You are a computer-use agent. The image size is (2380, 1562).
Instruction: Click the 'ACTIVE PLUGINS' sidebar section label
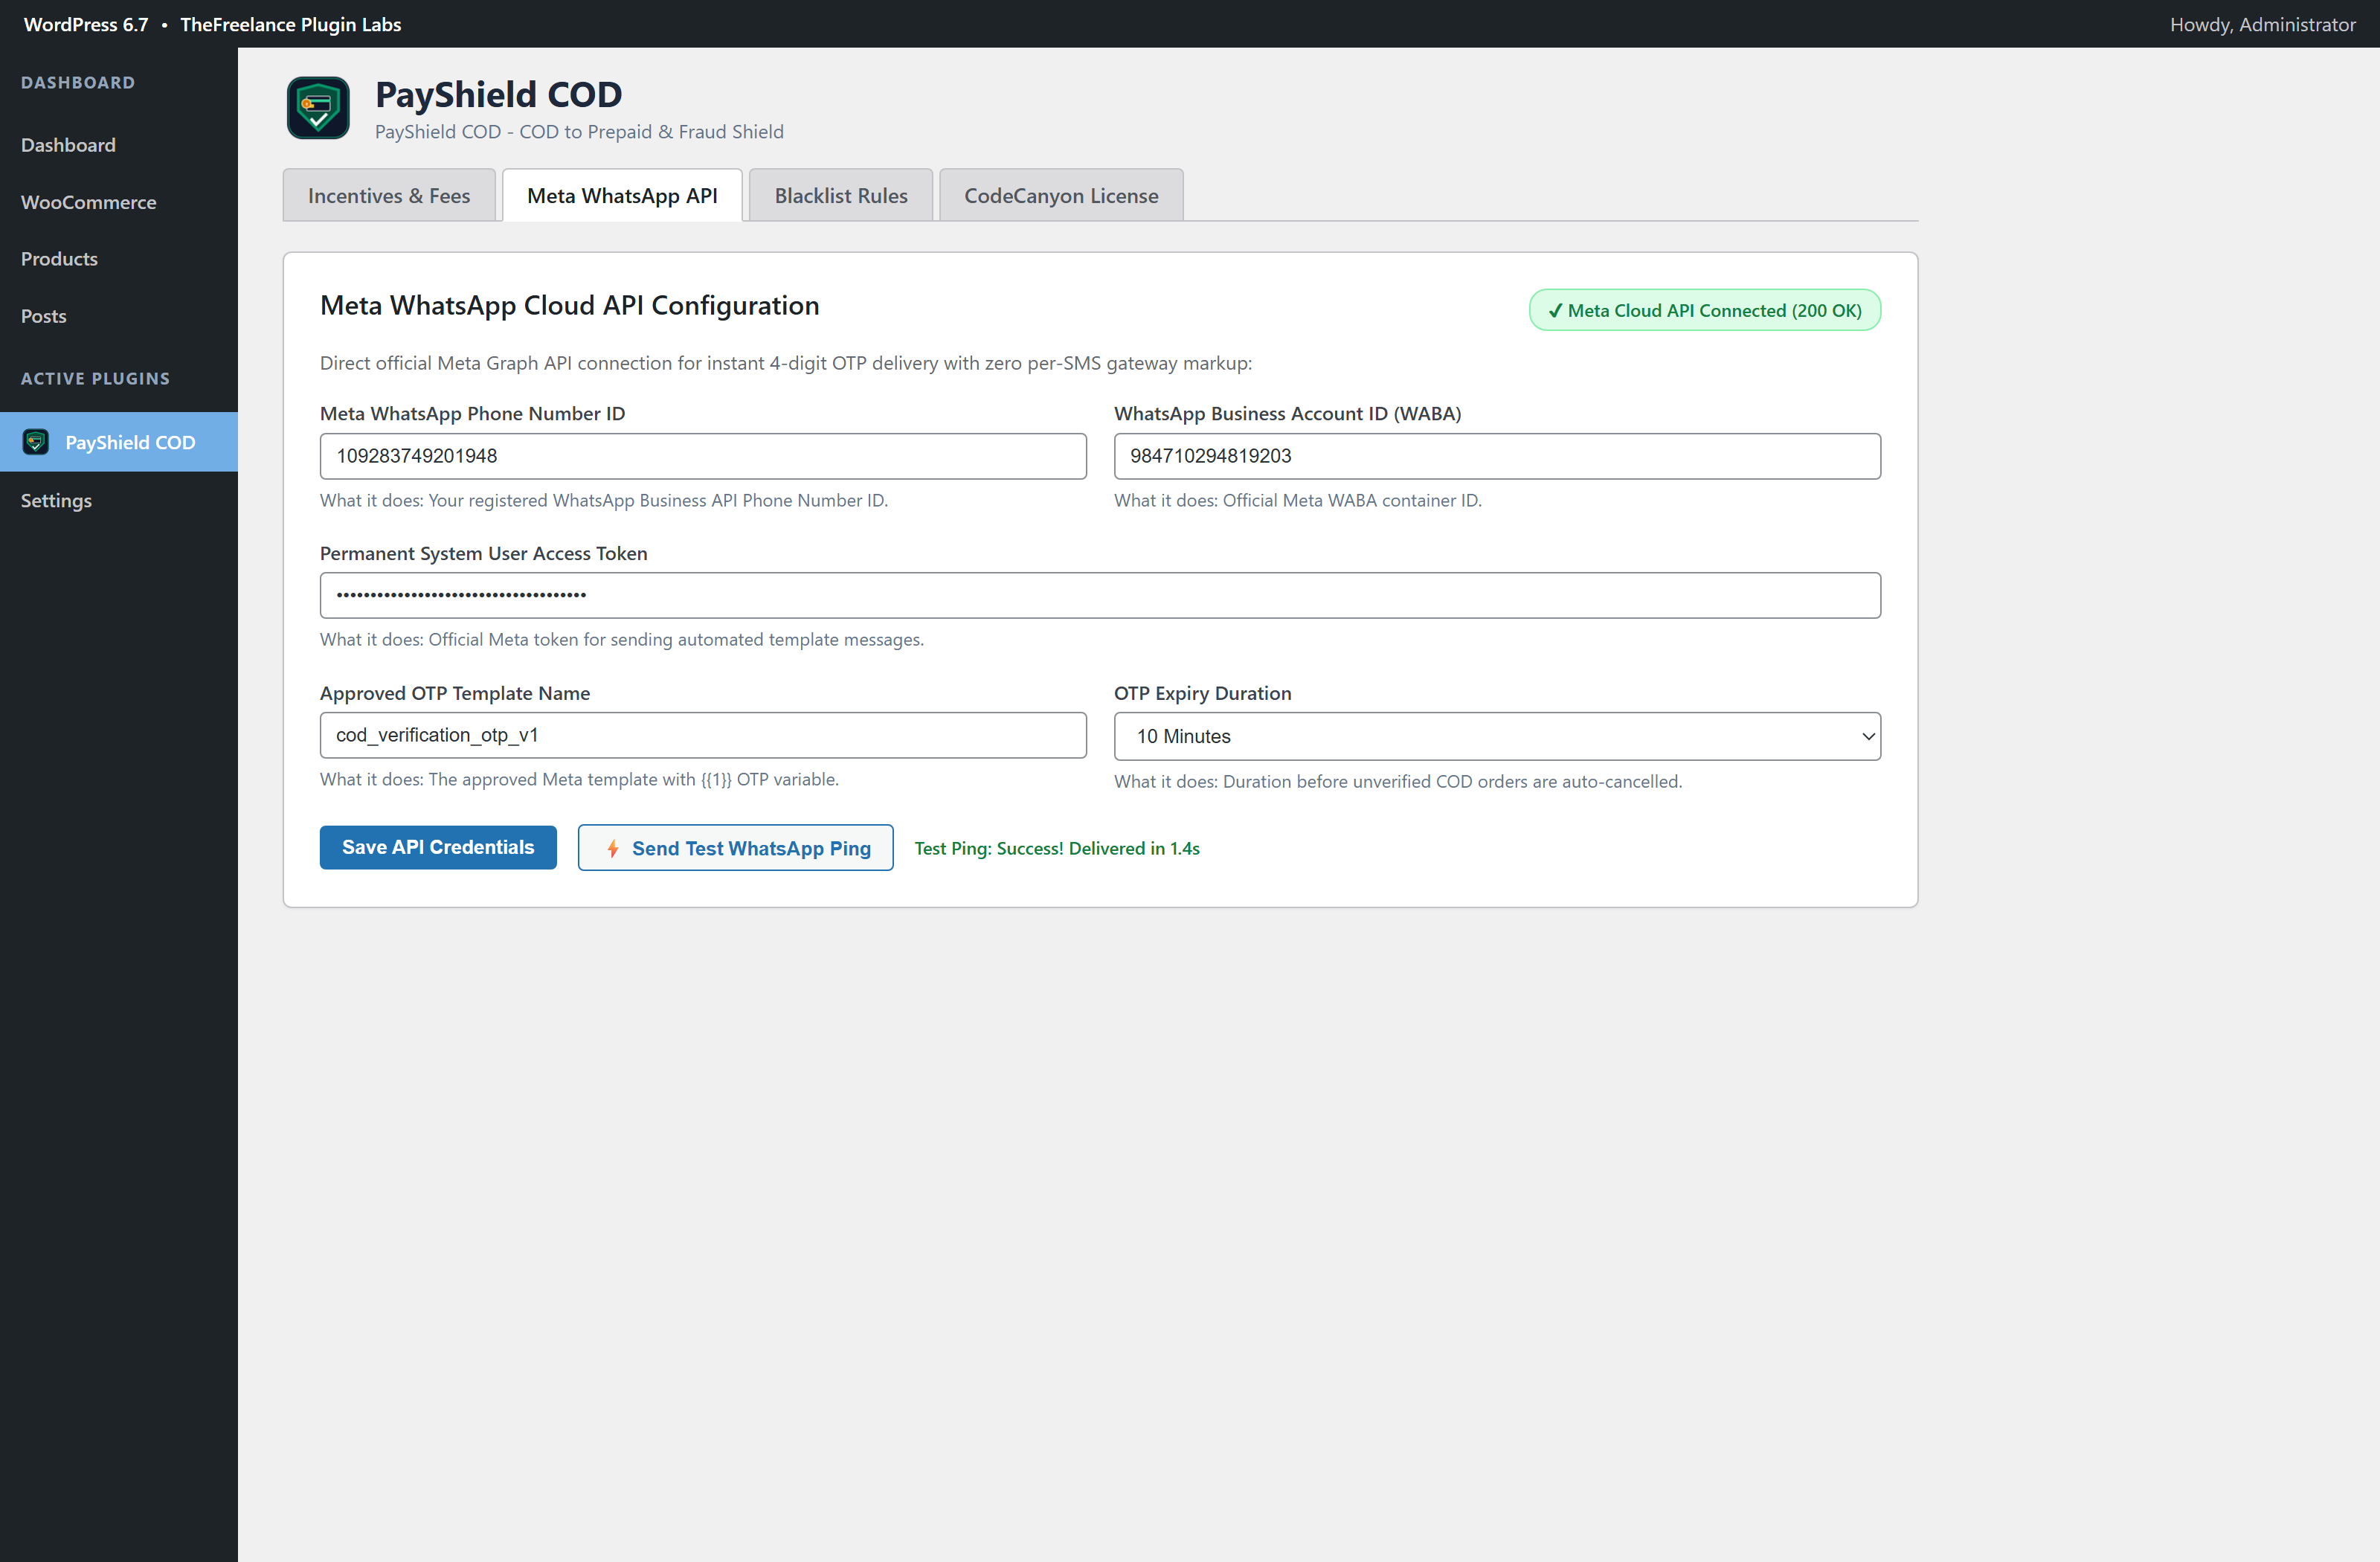click(x=95, y=378)
